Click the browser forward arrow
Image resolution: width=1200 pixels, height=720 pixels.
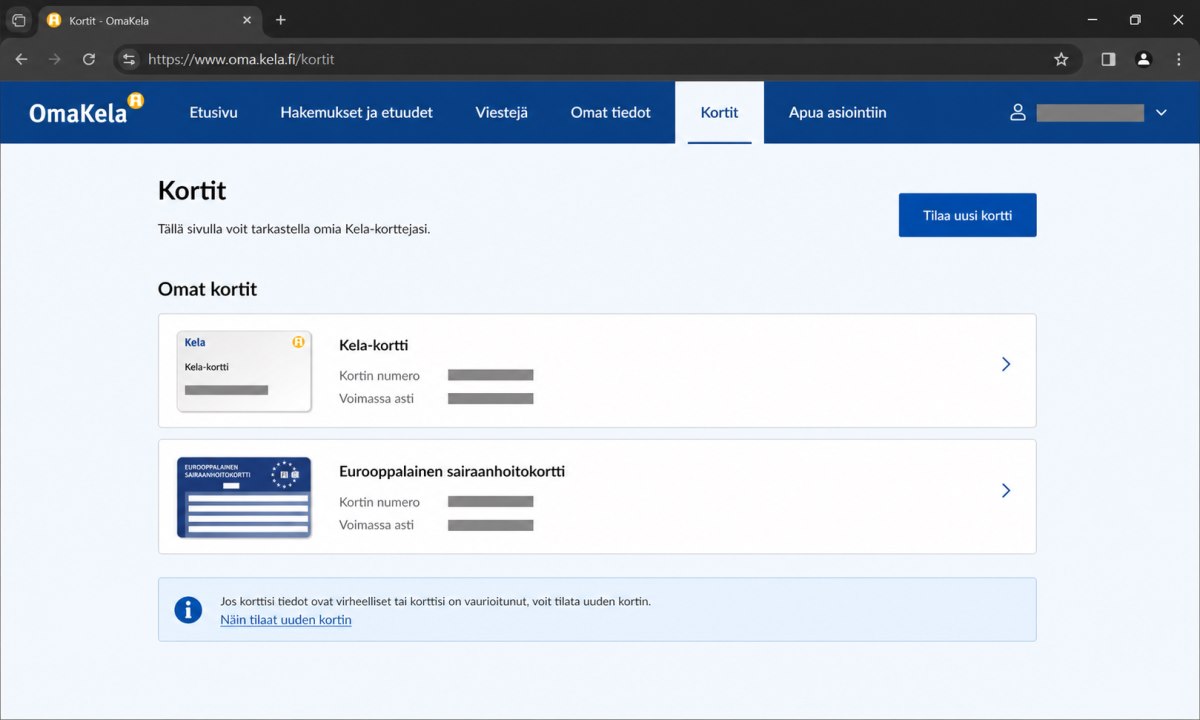55,59
